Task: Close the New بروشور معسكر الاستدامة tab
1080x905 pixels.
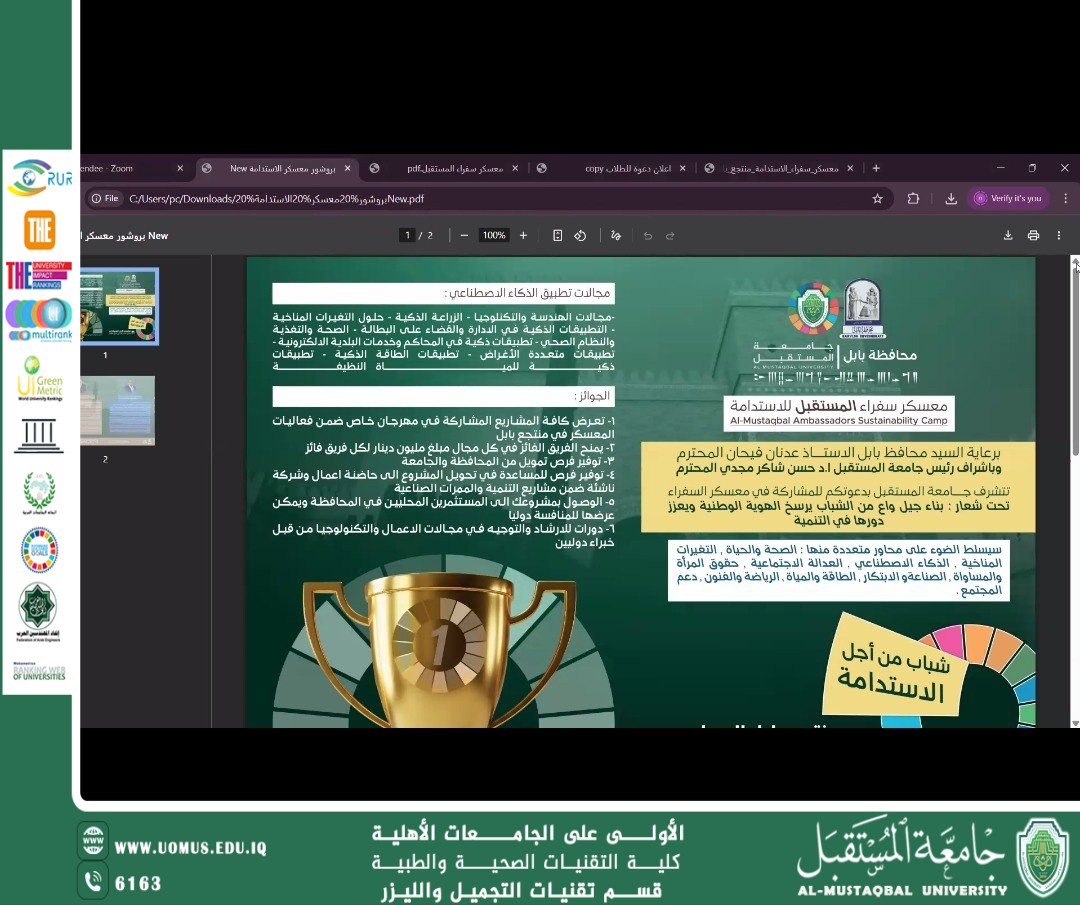Action: point(347,168)
